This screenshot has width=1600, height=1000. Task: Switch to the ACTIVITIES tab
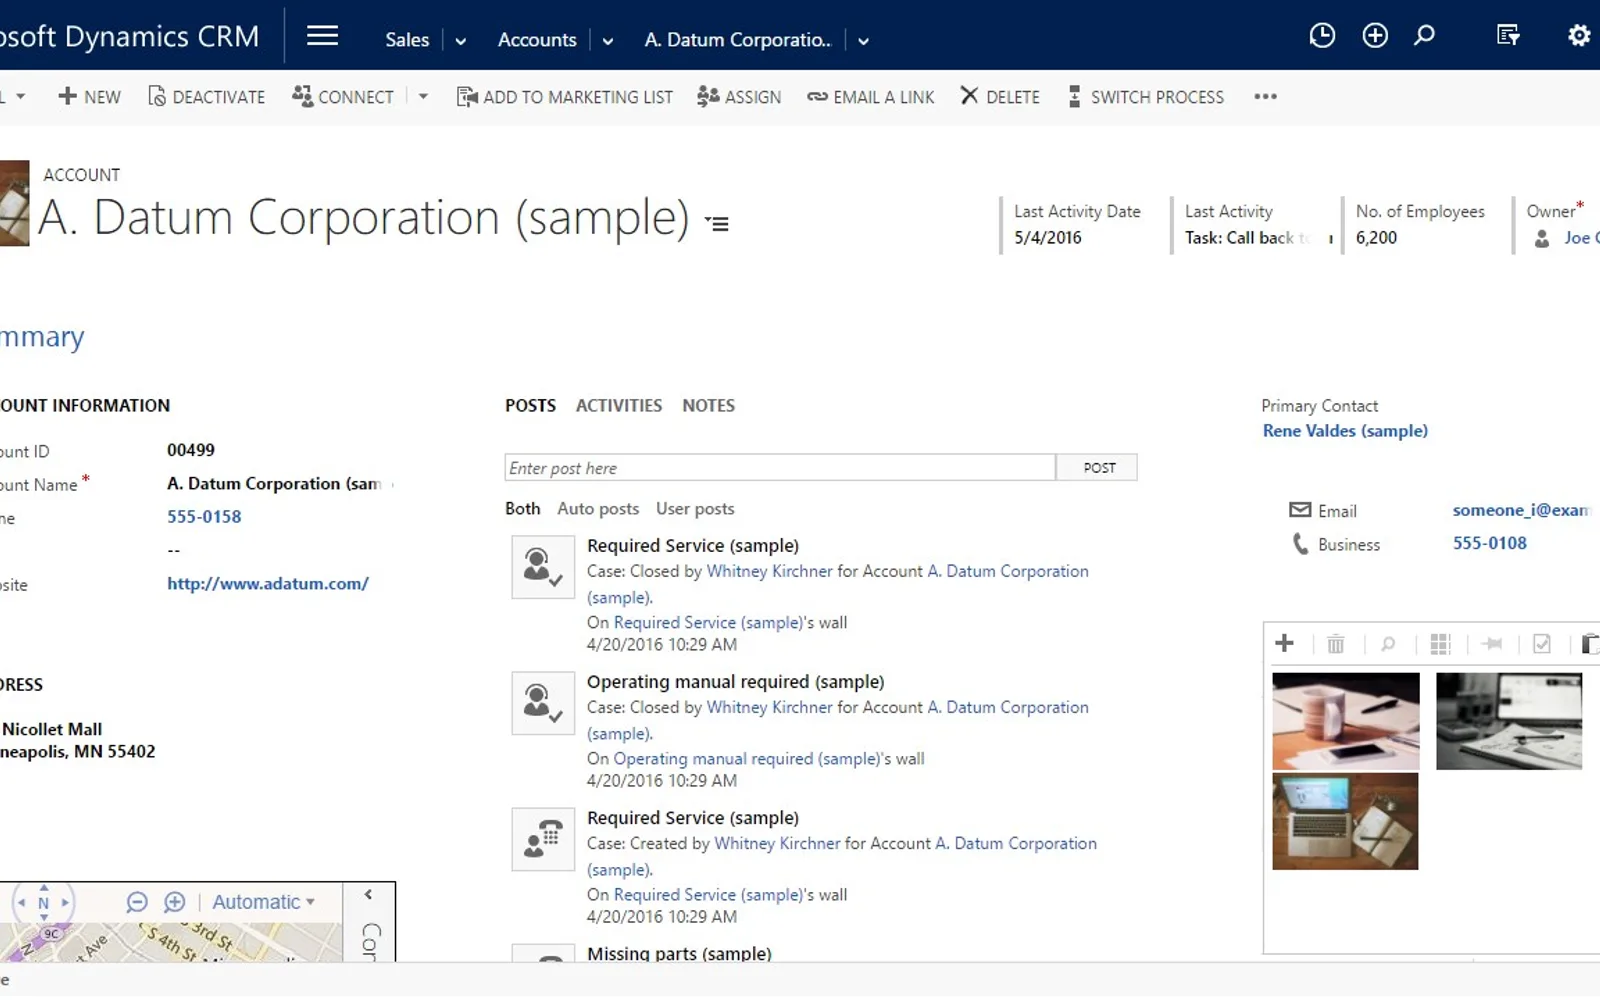point(619,405)
